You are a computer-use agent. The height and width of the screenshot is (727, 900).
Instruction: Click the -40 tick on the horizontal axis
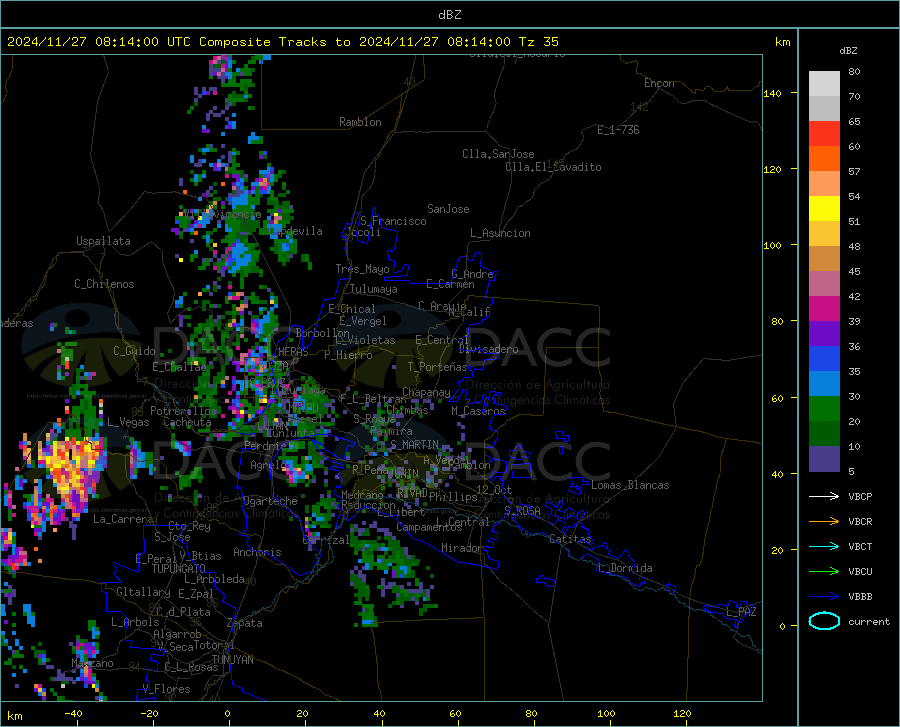(72, 713)
